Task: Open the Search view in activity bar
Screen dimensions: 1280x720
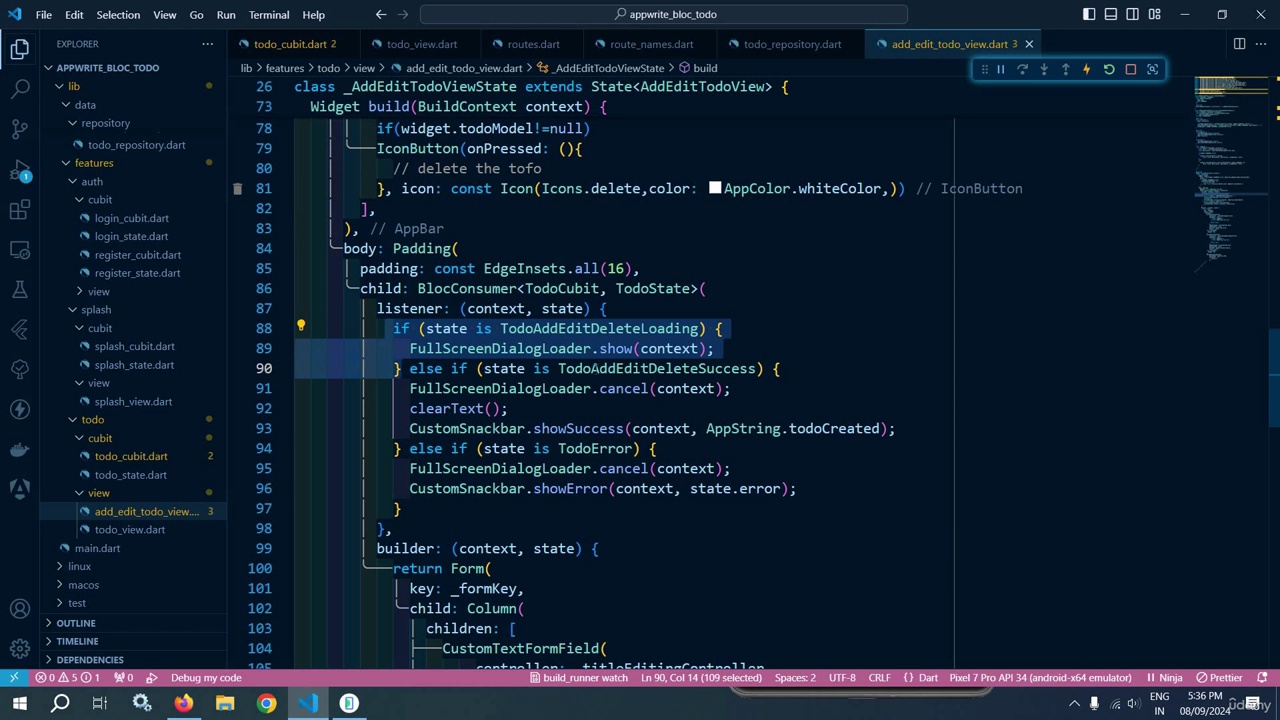Action: pos(20,89)
